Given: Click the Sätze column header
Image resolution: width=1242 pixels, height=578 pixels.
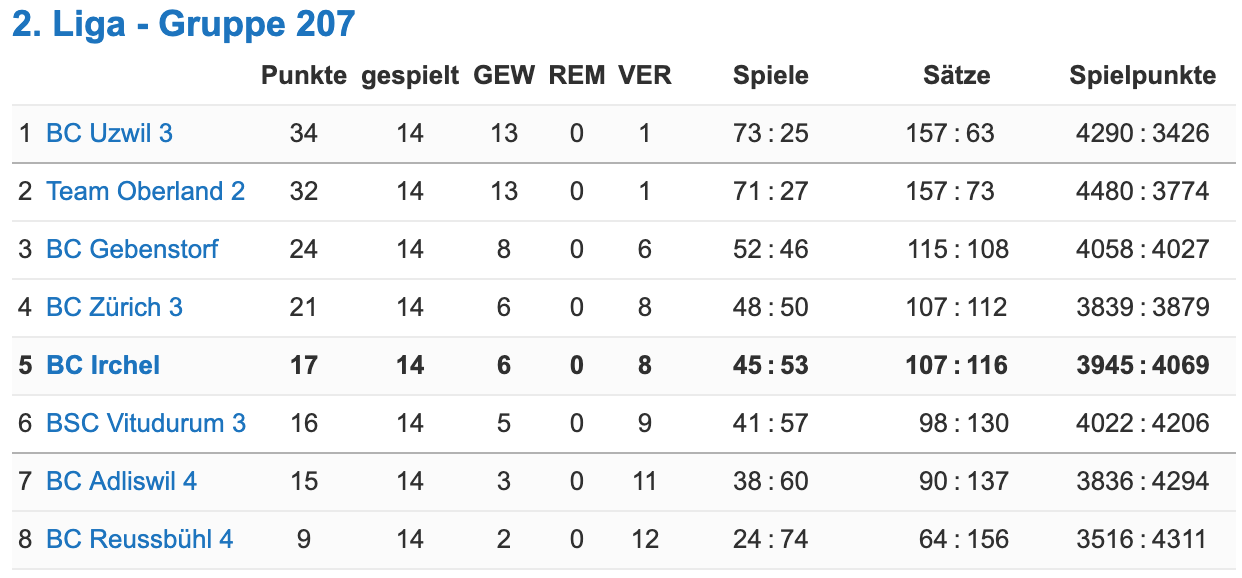Looking at the screenshot, I should coord(957,75).
